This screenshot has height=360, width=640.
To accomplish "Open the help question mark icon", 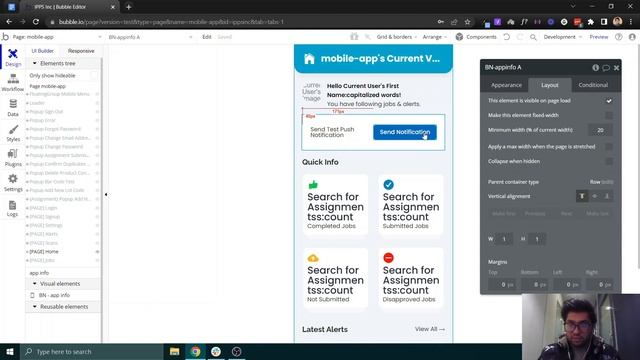I will 619,37.
